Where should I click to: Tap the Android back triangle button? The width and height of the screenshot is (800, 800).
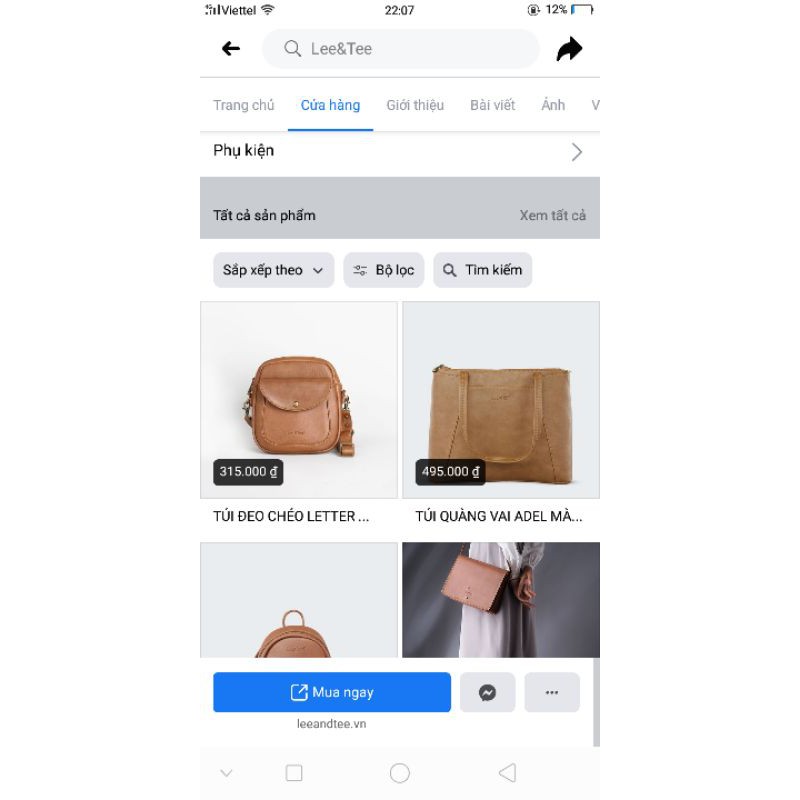508,773
